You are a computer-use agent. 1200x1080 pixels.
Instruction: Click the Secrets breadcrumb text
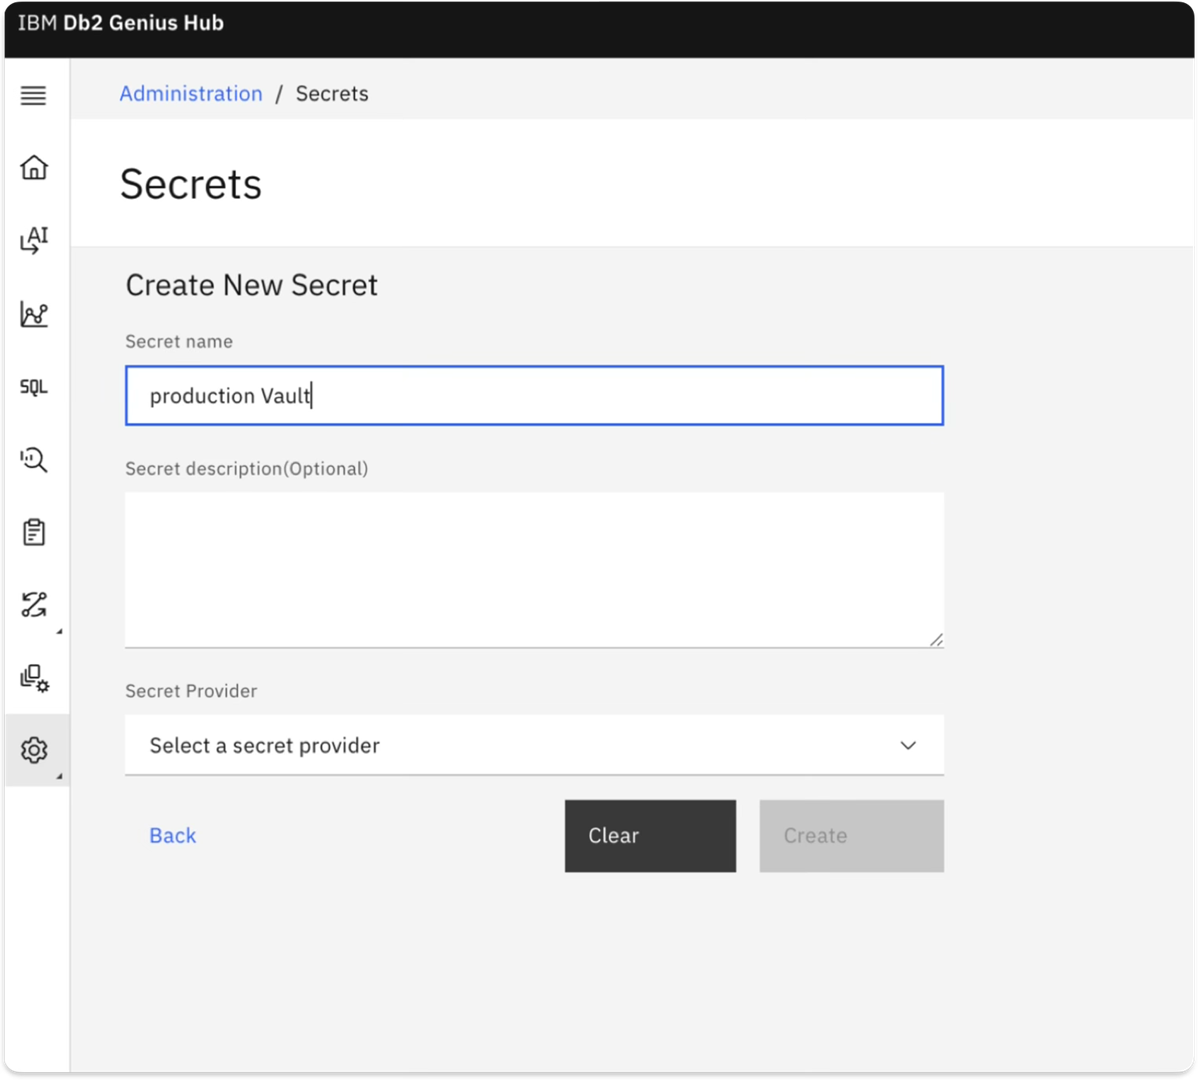tap(332, 93)
